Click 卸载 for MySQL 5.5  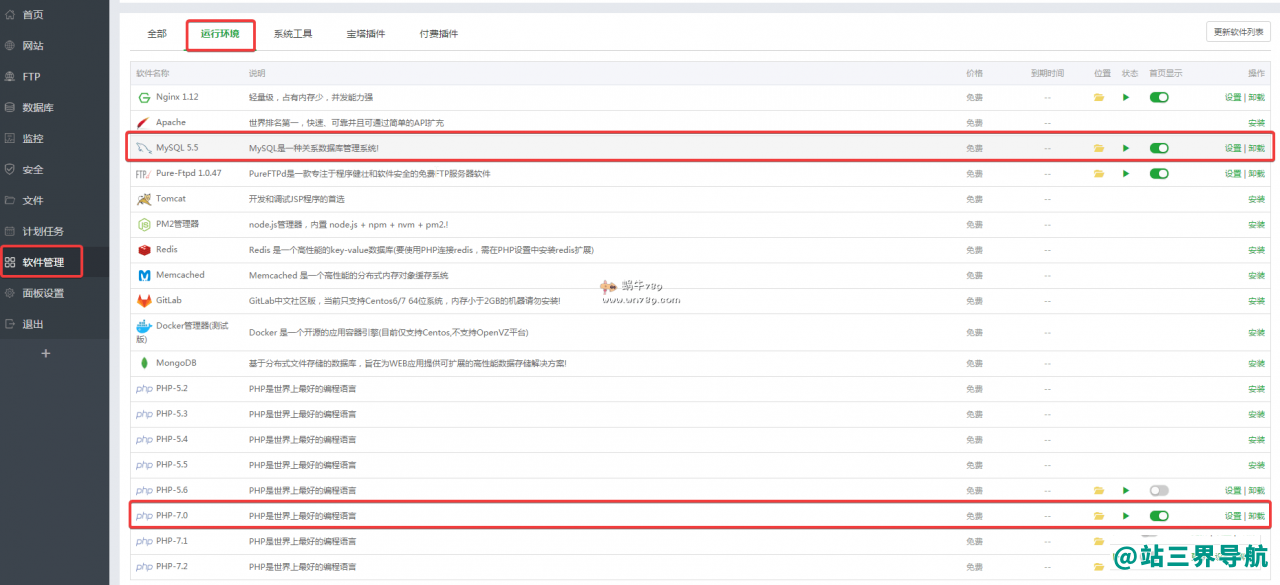tap(1256, 148)
